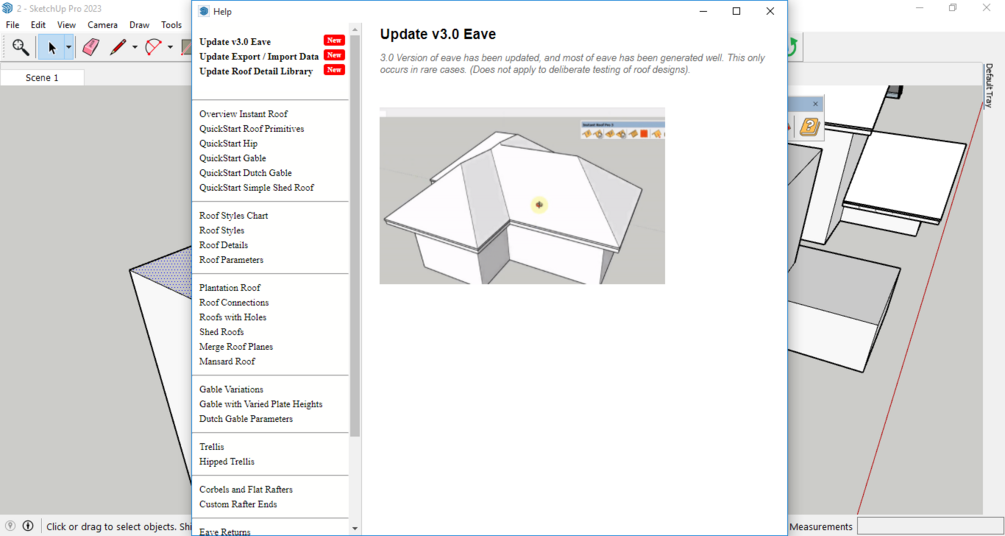Open the Roof Connections topic
This screenshot has width=1005, height=536.
pyautogui.click(x=234, y=303)
